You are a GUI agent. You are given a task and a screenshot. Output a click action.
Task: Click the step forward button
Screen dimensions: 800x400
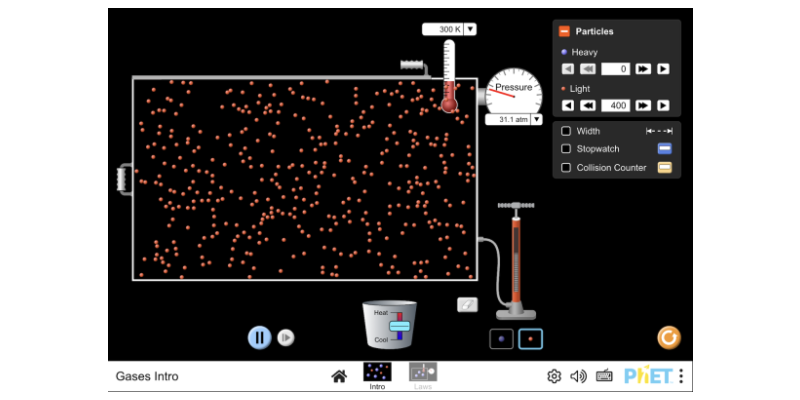[285, 338]
